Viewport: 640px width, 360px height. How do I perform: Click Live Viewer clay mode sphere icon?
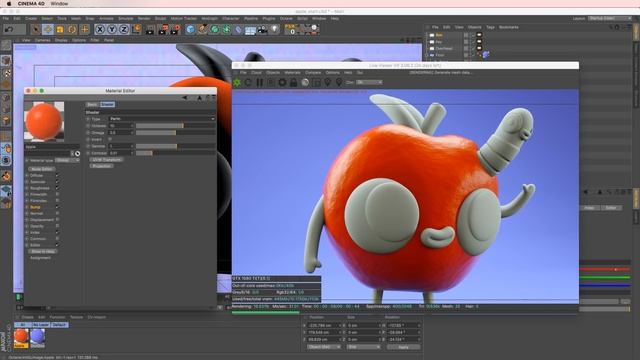coord(305,82)
